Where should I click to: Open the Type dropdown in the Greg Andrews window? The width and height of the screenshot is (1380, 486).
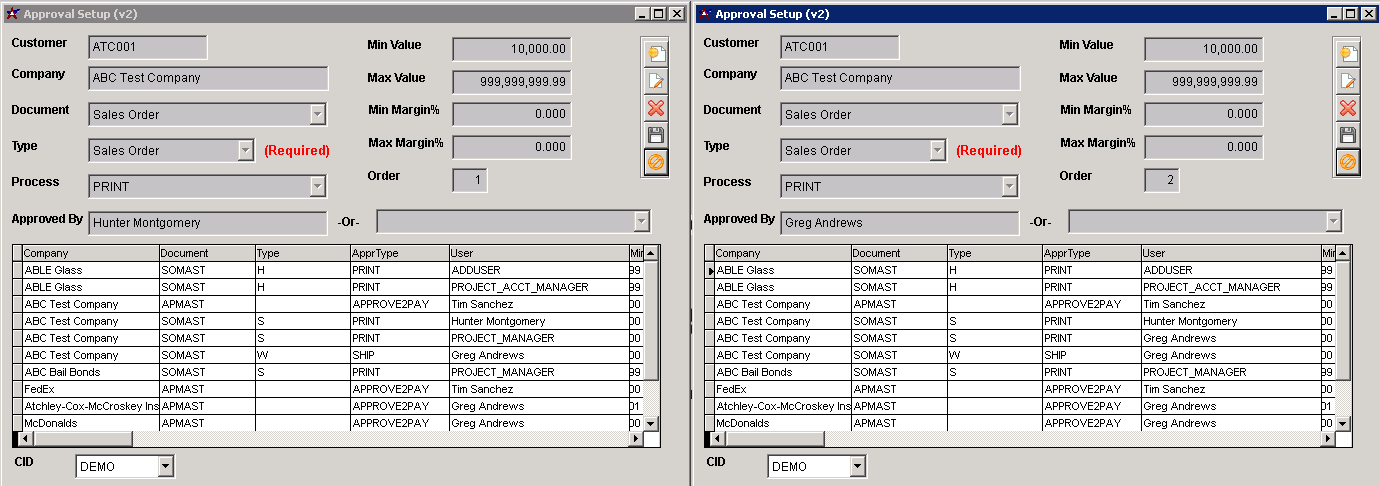(937, 150)
